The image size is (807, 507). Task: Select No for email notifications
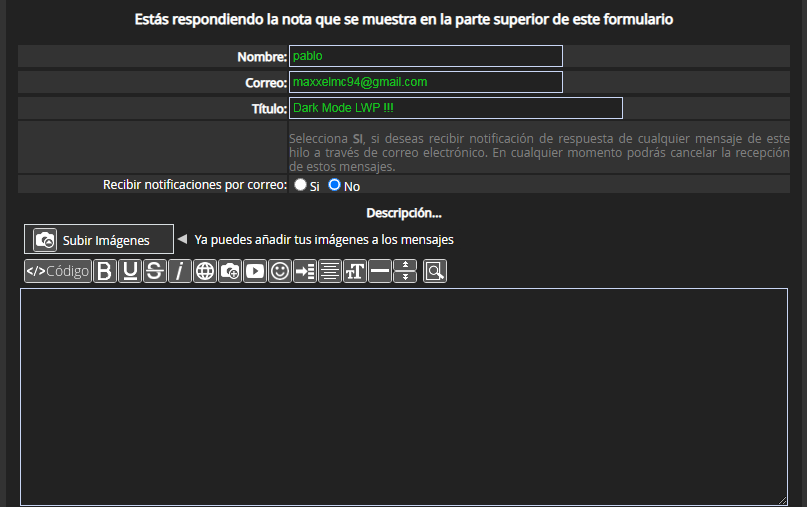[x=335, y=185]
